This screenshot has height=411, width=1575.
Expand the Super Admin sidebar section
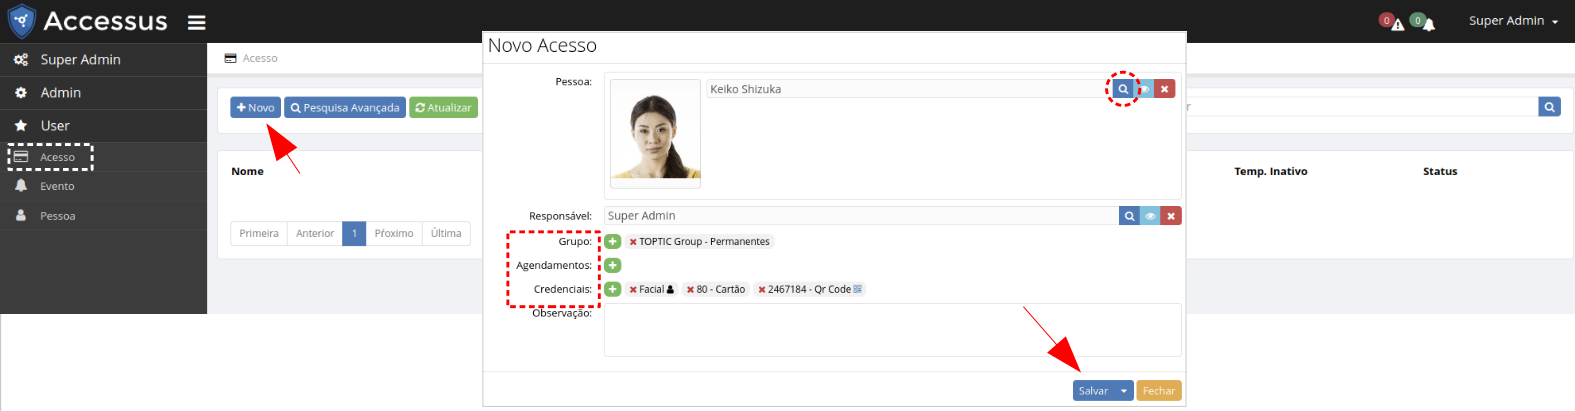tap(80, 60)
